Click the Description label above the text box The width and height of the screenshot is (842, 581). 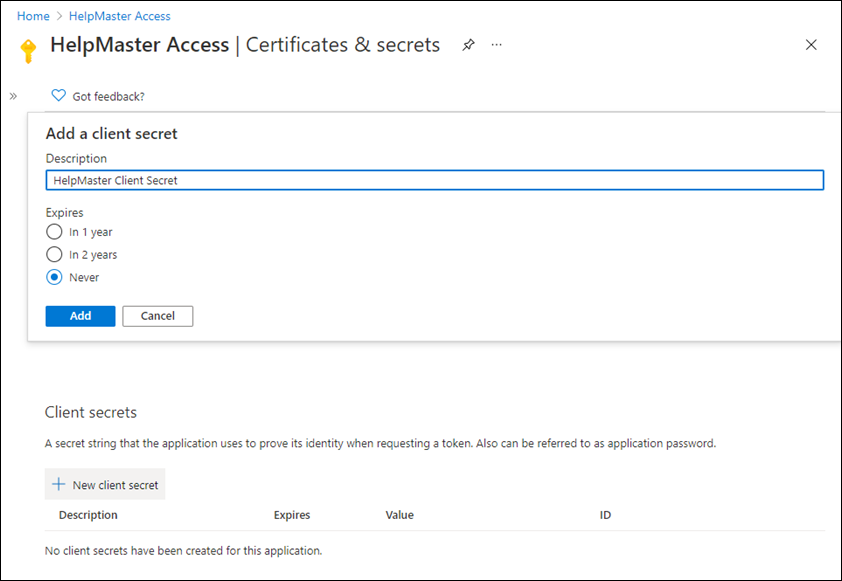[x=76, y=158]
